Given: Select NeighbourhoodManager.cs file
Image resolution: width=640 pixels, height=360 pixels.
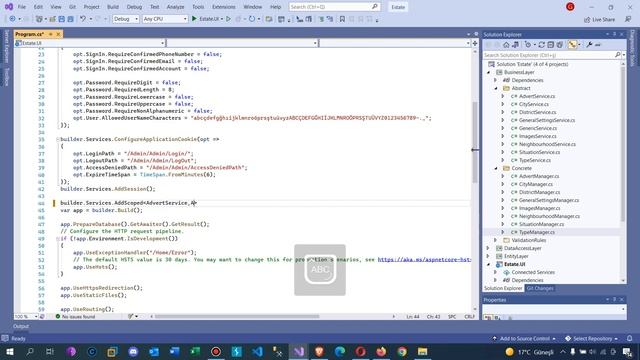Looking at the screenshot, I should 549,216.
